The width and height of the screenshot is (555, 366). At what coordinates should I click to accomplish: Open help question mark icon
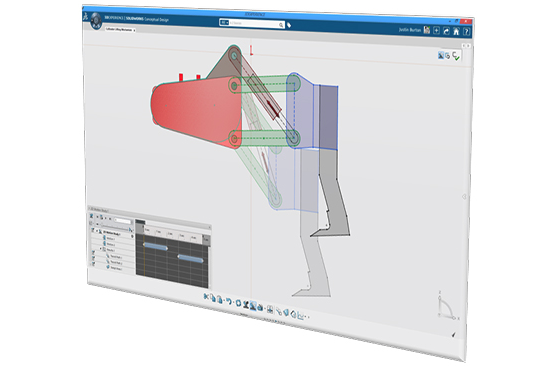click(x=467, y=32)
